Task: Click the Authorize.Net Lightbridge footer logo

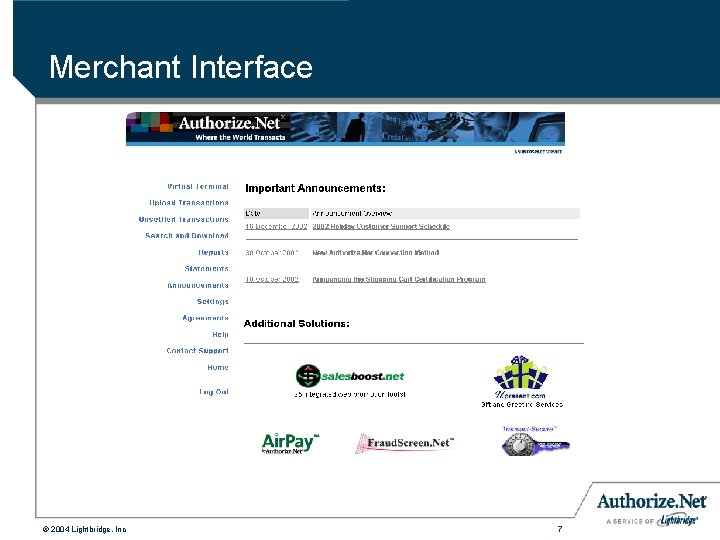Action: click(x=652, y=508)
